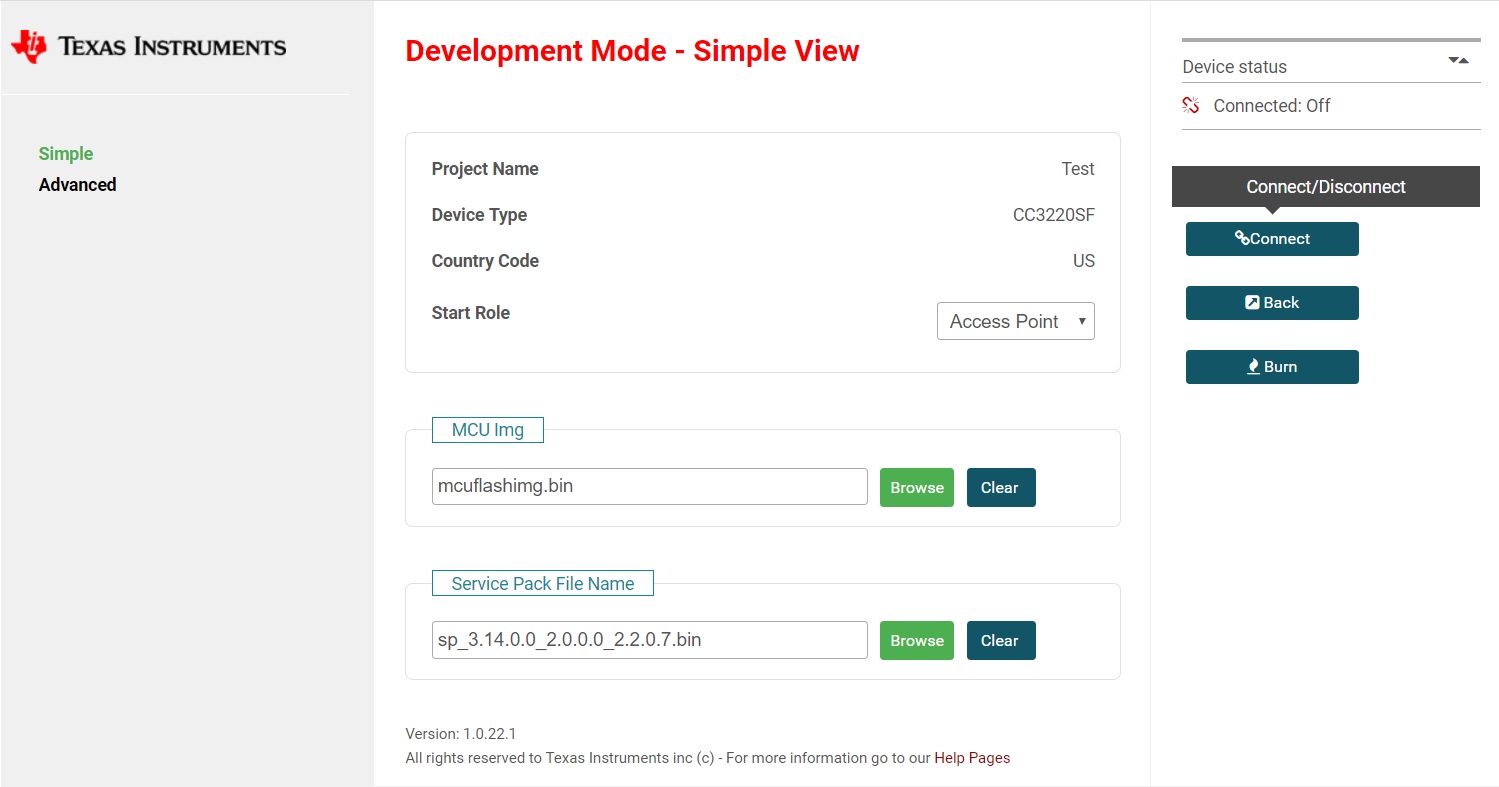Click the 'Service Pack File Name' label
The image size is (1499, 787).
[x=543, y=583]
